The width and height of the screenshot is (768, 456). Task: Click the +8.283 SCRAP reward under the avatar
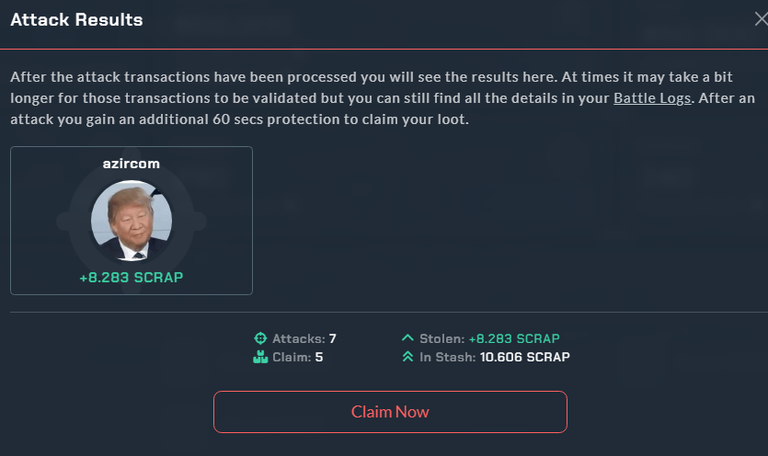pyautogui.click(x=131, y=278)
